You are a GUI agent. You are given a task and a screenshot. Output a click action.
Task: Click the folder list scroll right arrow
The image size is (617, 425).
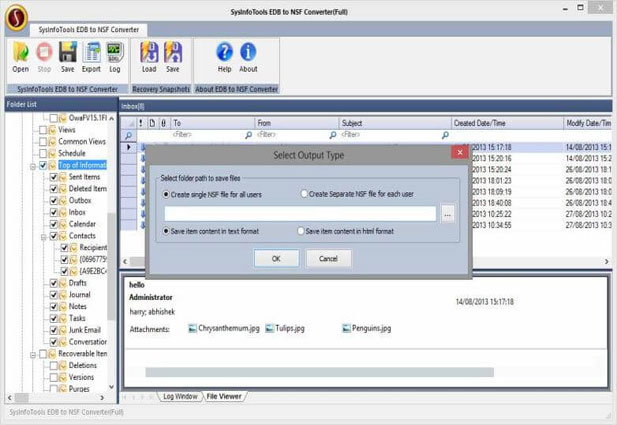[x=102, y=398]
